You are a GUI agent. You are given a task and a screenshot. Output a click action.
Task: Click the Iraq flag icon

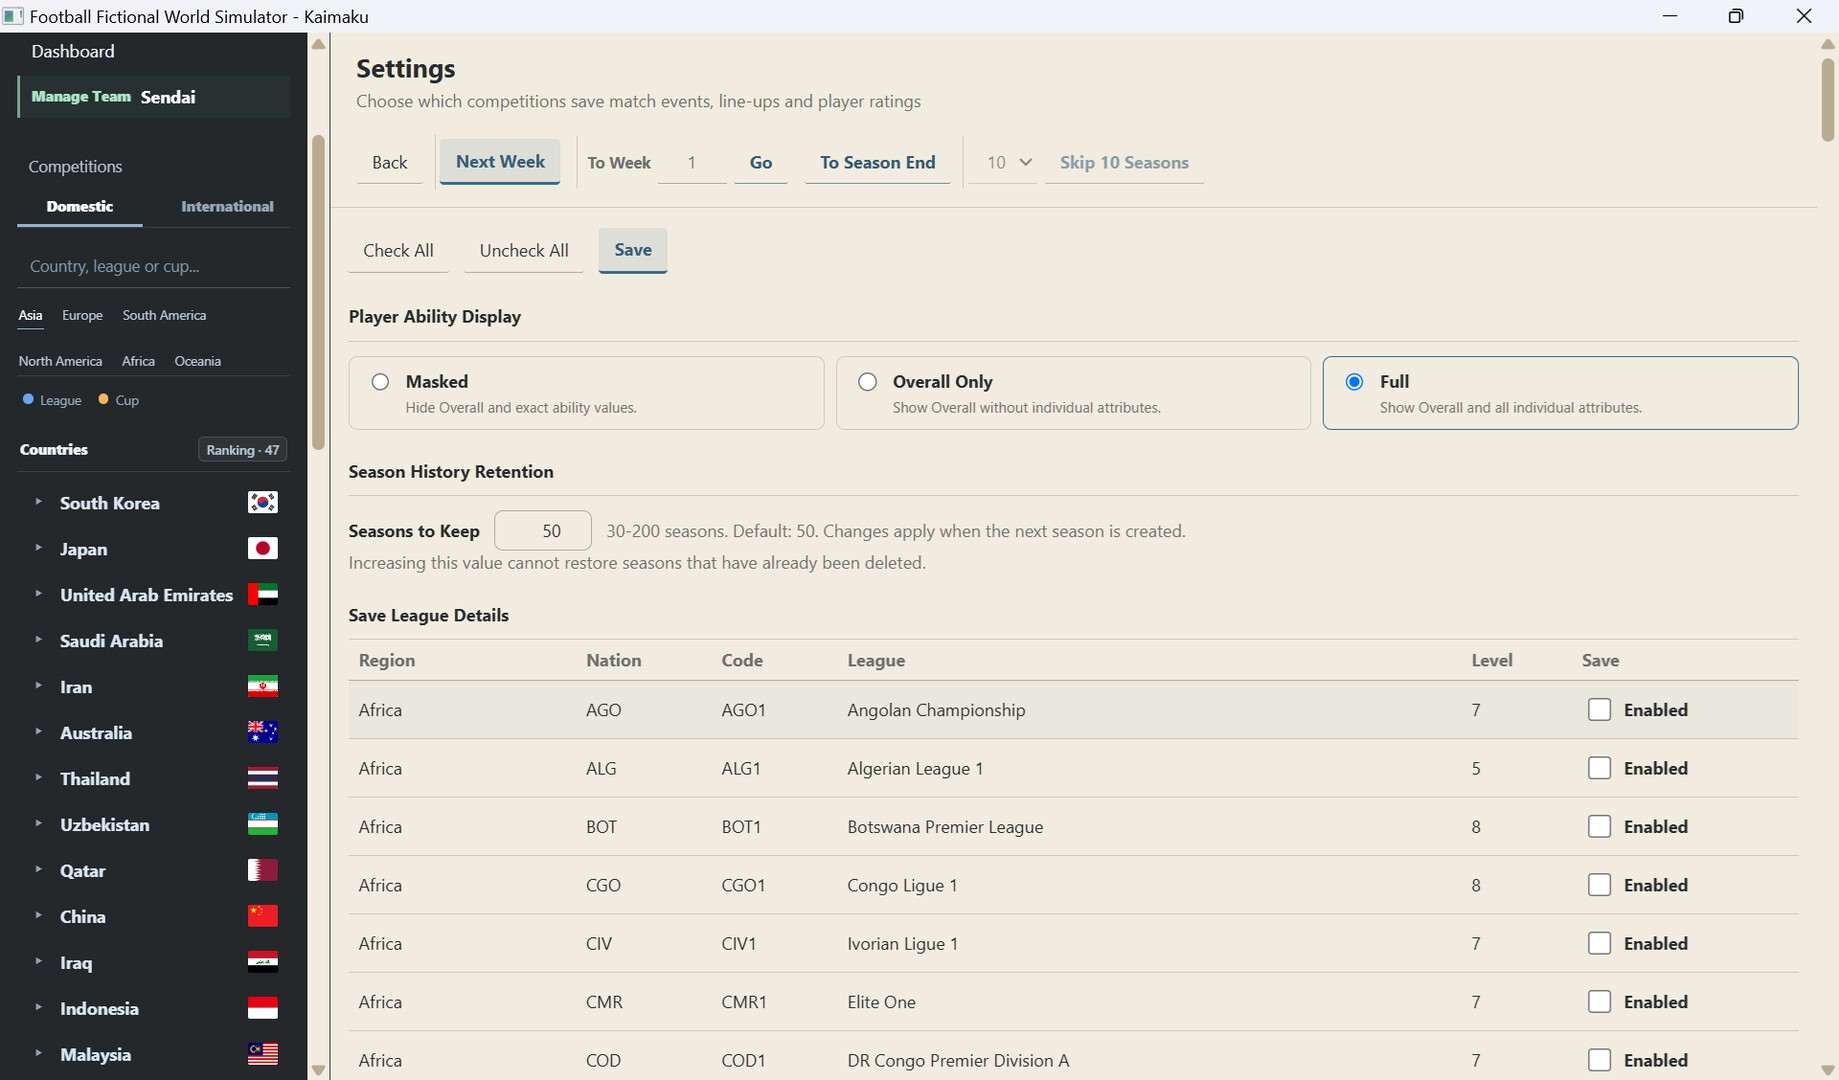point(262,962)
